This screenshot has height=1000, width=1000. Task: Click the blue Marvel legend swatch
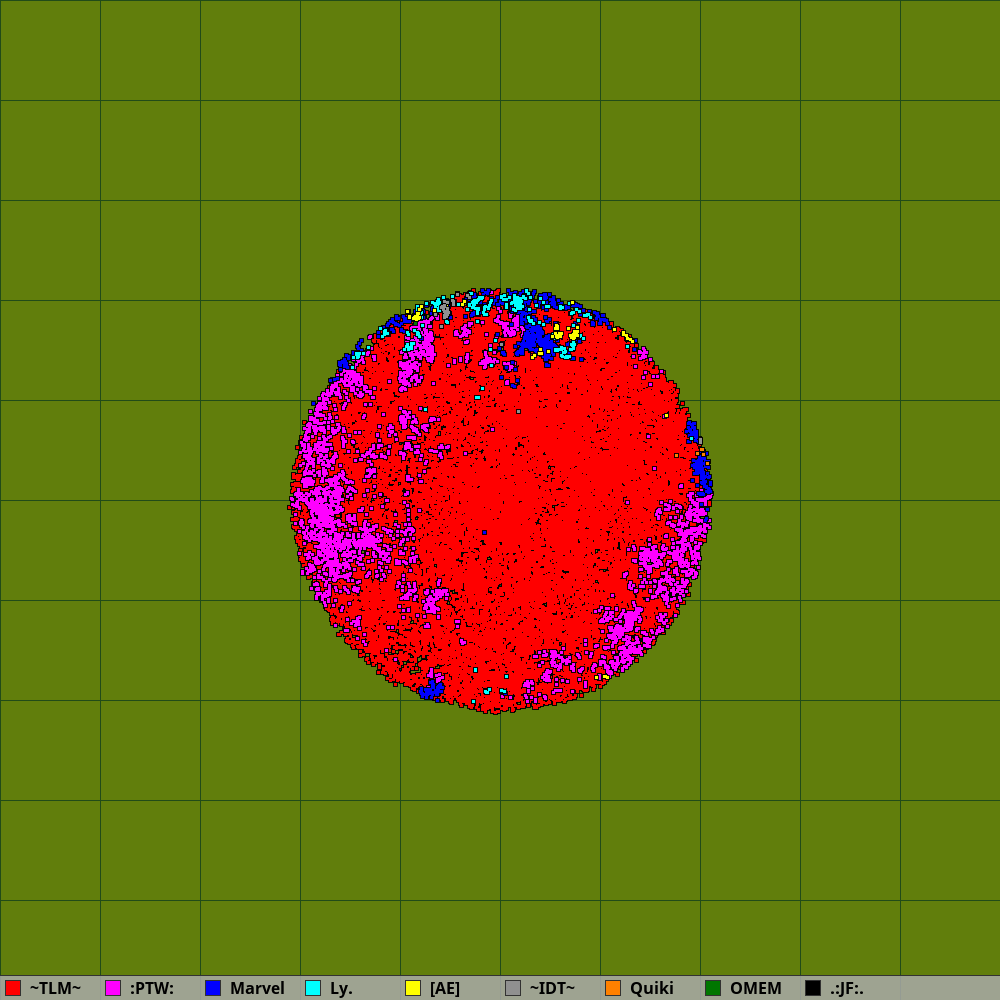pyautogui.click(x=213, y=988)
